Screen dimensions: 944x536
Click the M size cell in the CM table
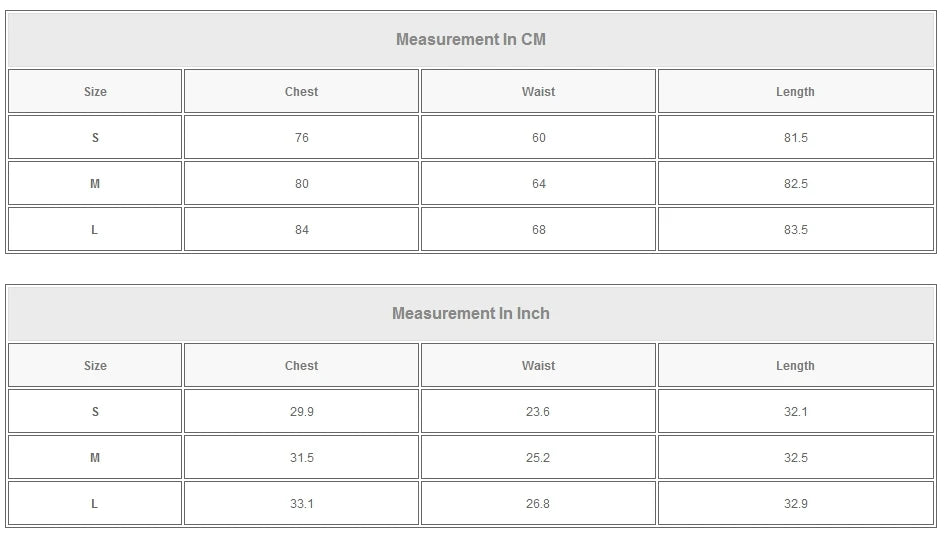pyautogui.click(x=95, y=184)
